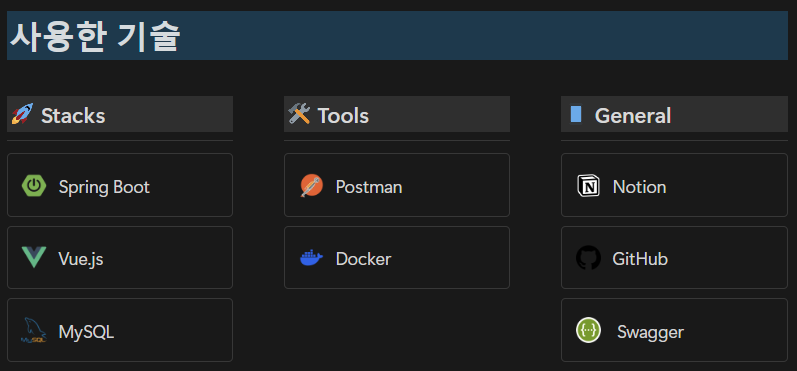Viewport: 797px width, 371px height.
Task: Click the Postman orange logo icon
Action: (312, 186)
